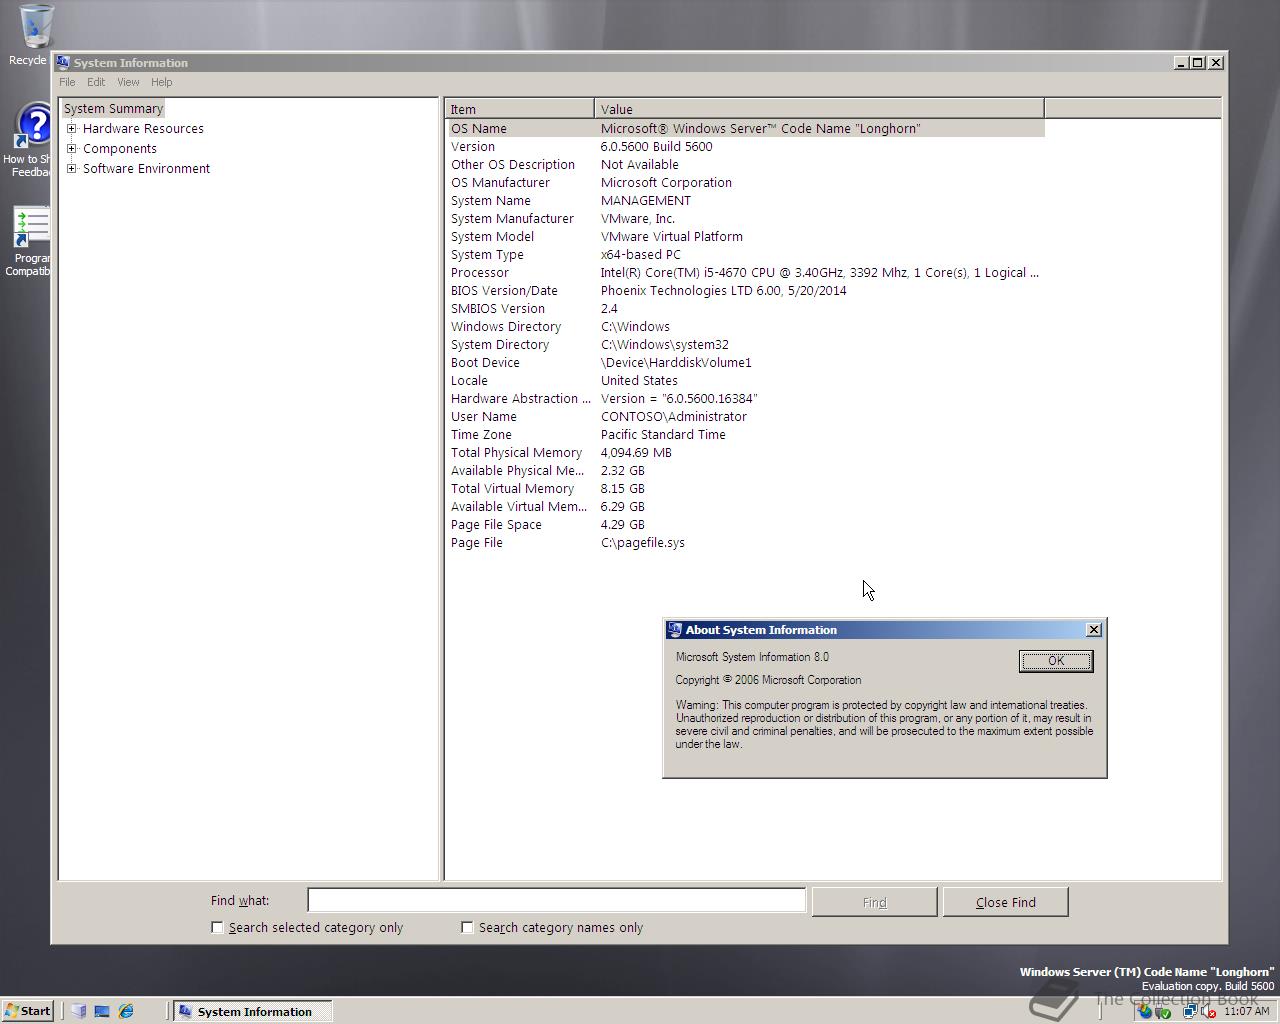Expand the Components node

(71, 148)
